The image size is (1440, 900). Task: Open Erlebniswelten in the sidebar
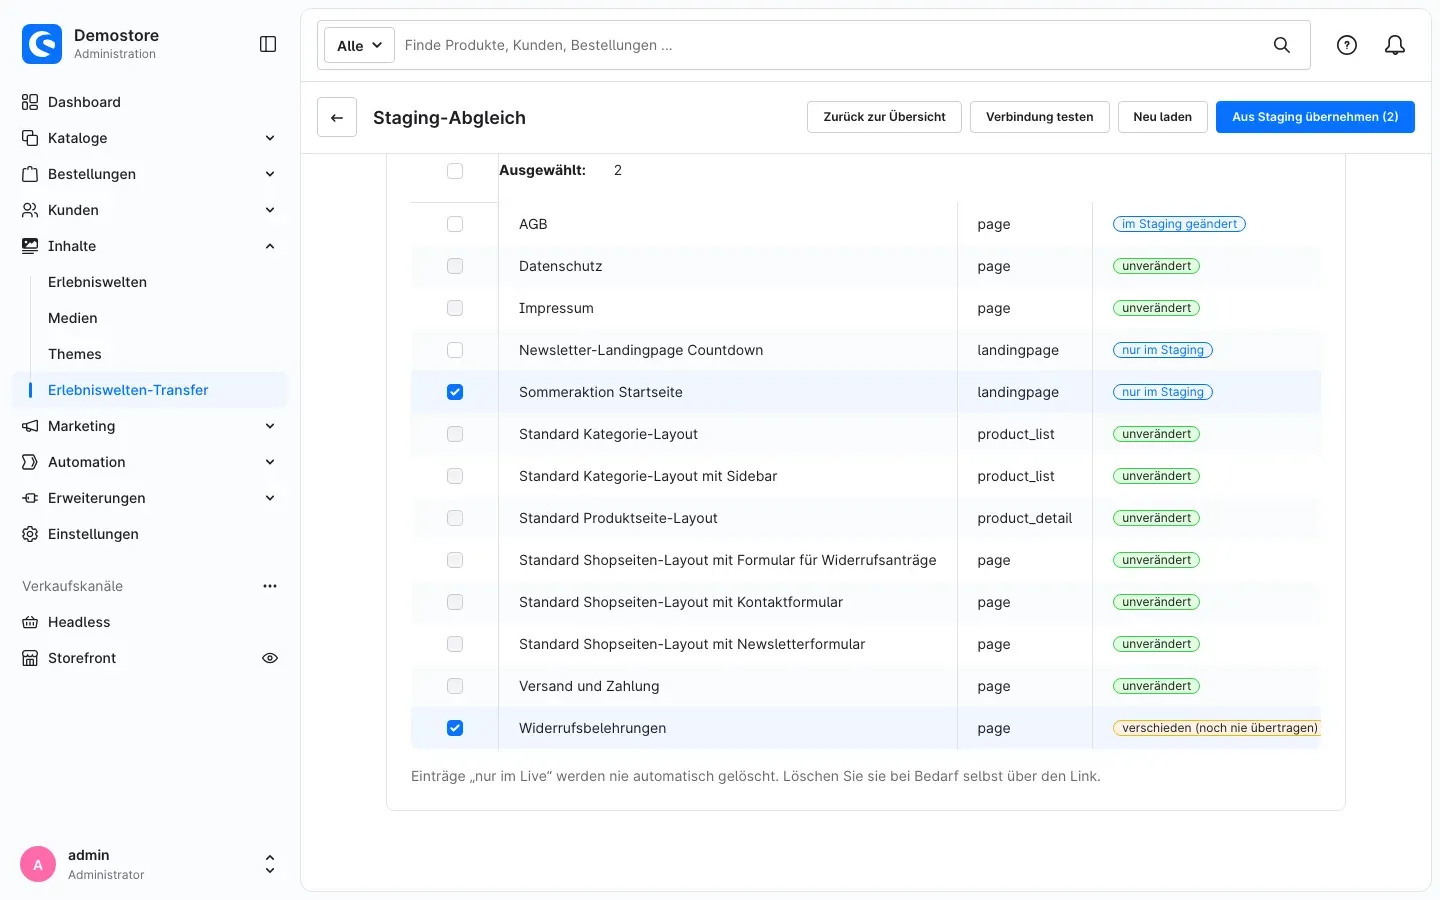coord(98,282)
